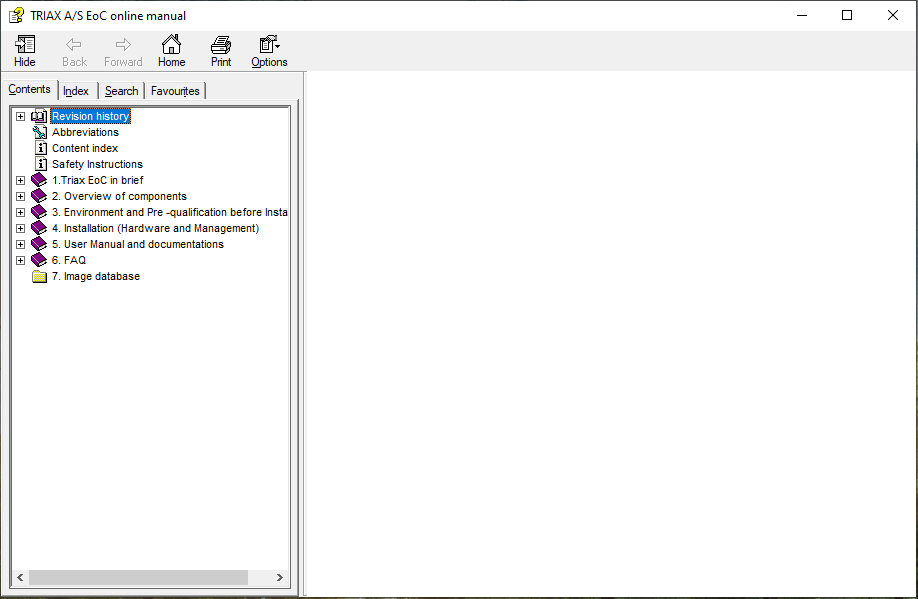The width and height of the screenshot is (918, 599).
Task: Open the Abbreviations topic
Action: [85, 132]
